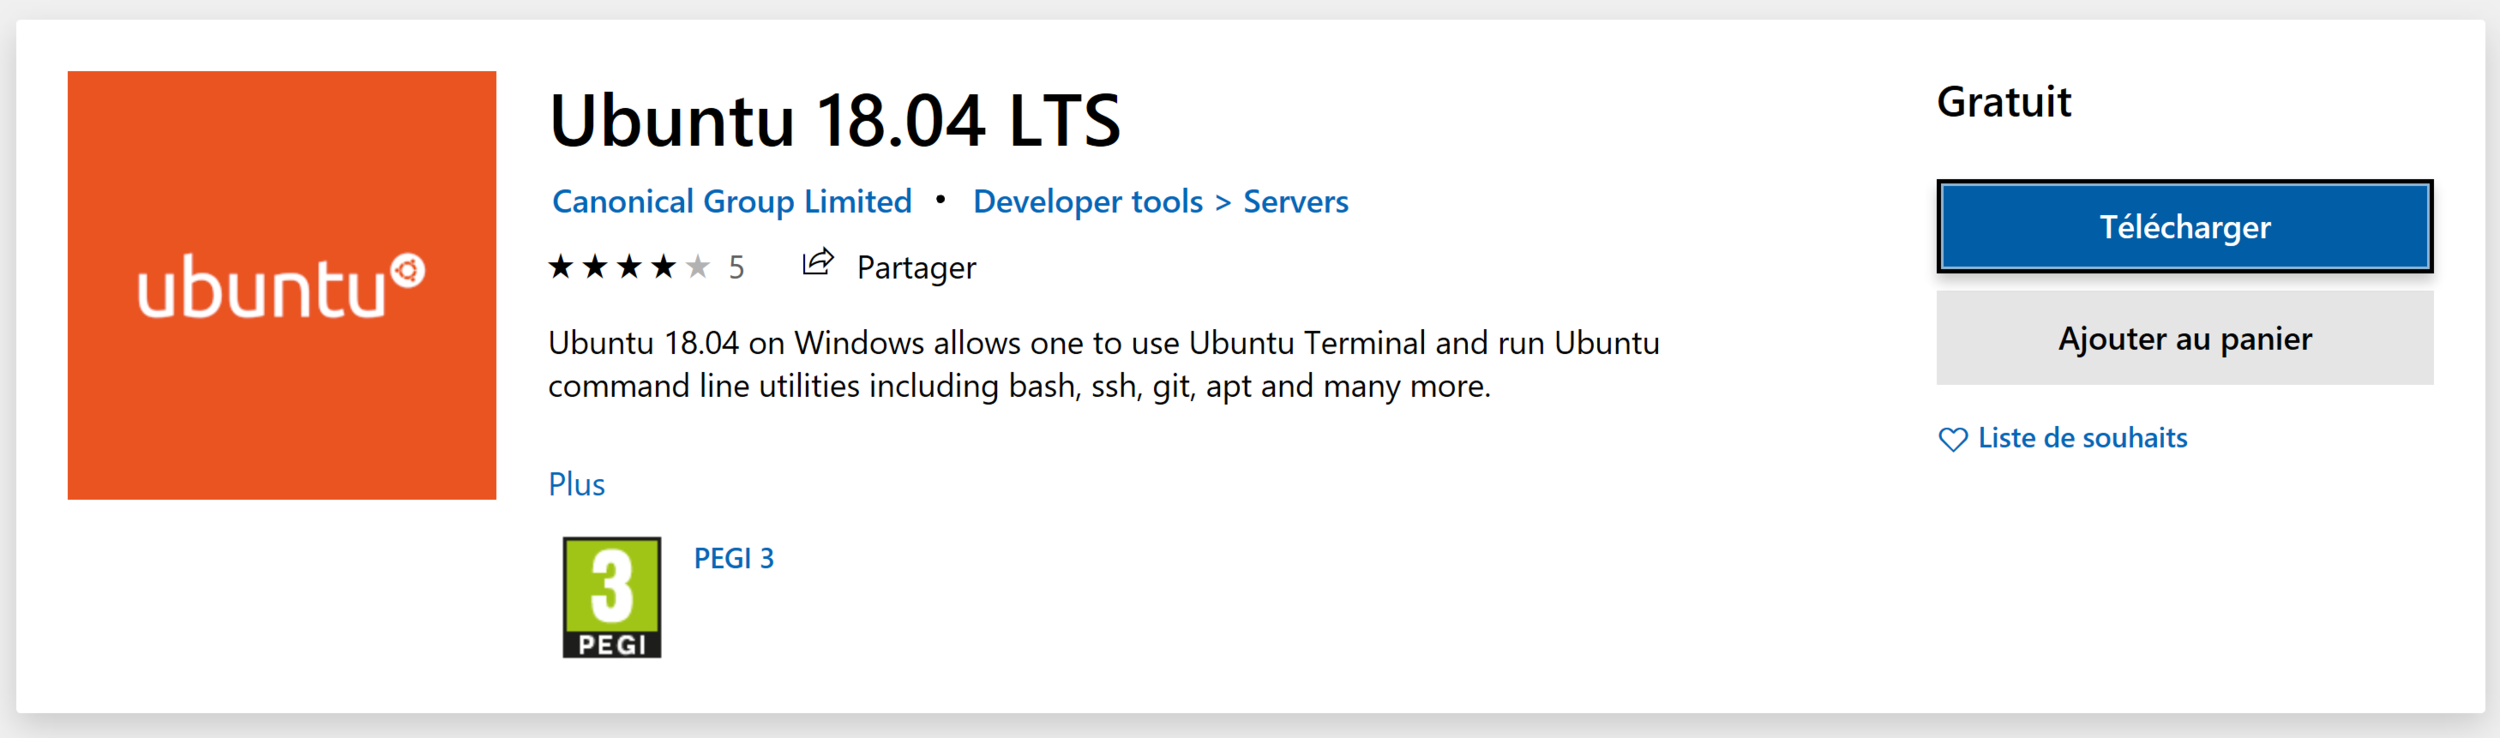2500x738 pixels.
Task: Click the PEGI 3 rating badge icon
Action: (x=612, y=597)
